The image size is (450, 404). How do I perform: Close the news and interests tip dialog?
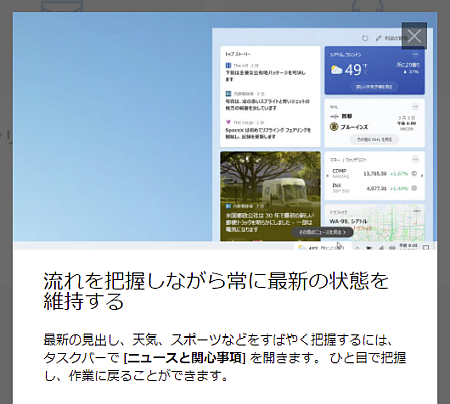(x=414, y=36)
